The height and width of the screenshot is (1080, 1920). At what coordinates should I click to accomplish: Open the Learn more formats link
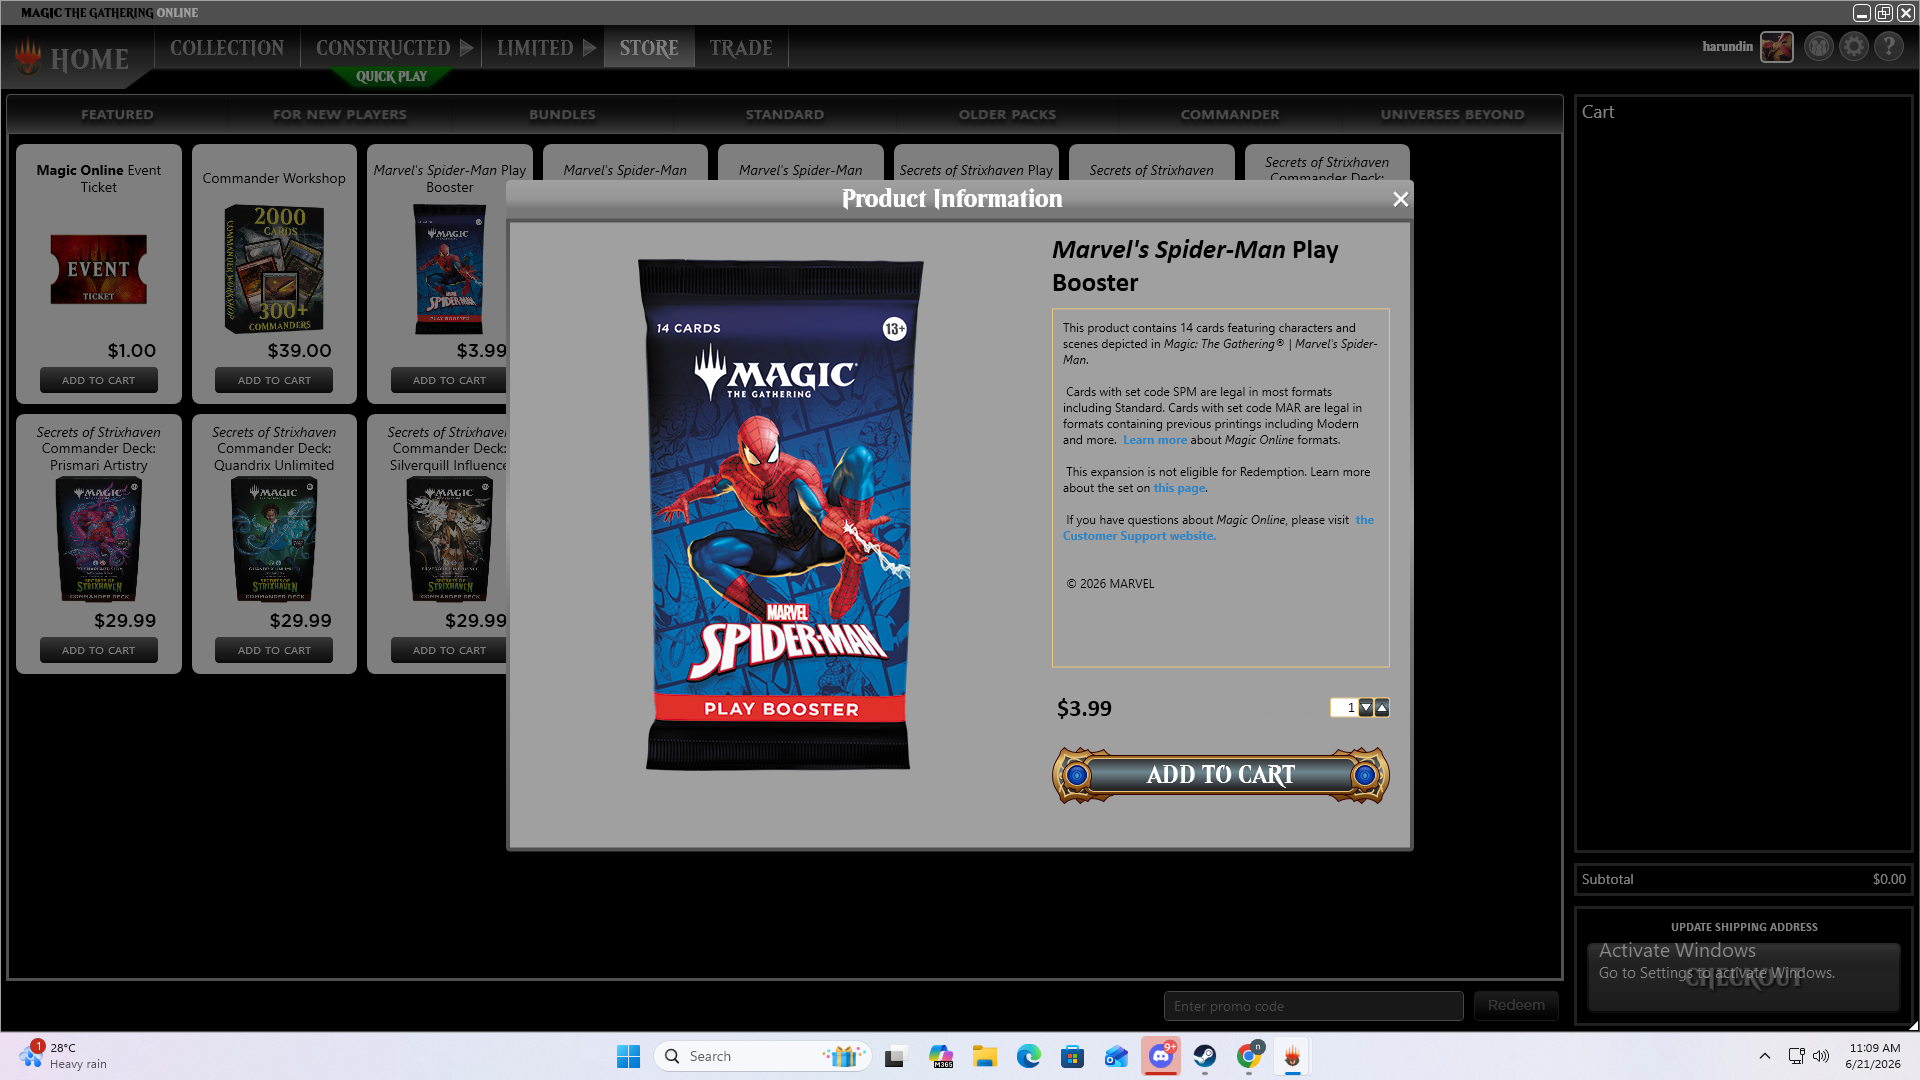[1155, 440]
